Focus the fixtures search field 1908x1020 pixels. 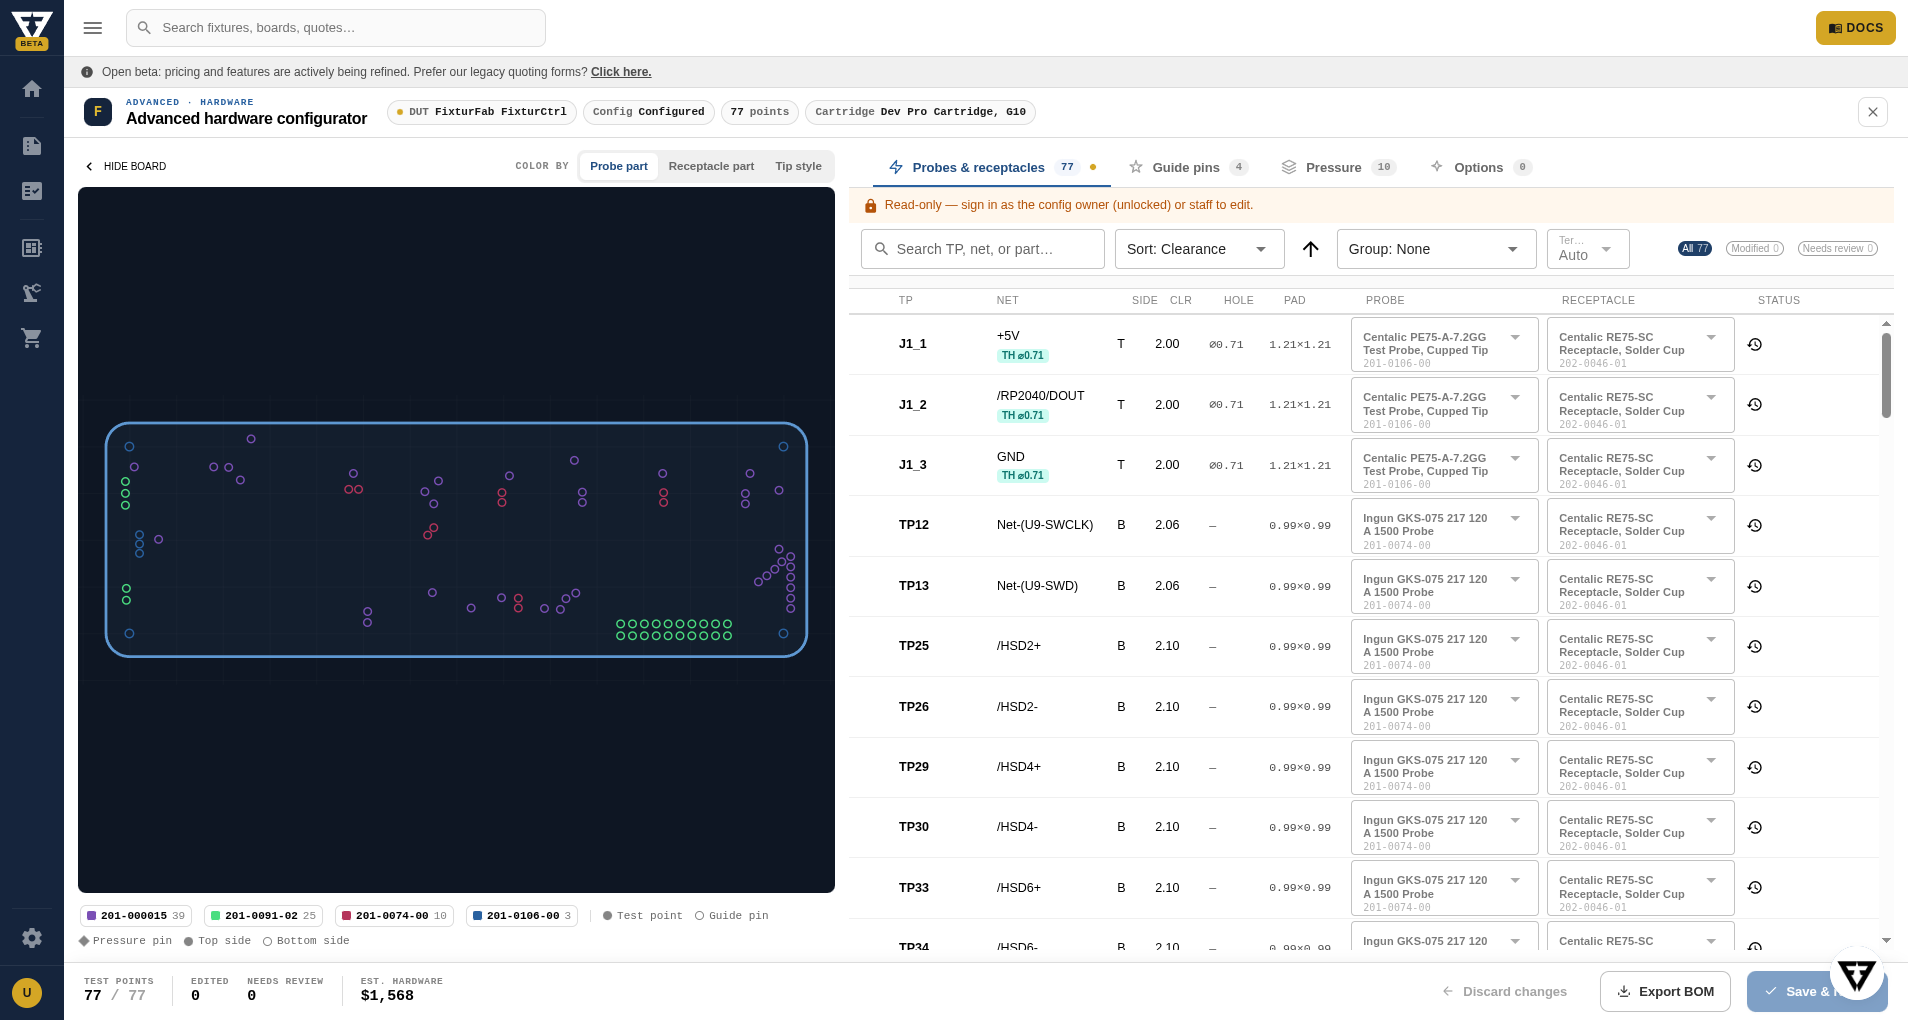click(336, 28)
